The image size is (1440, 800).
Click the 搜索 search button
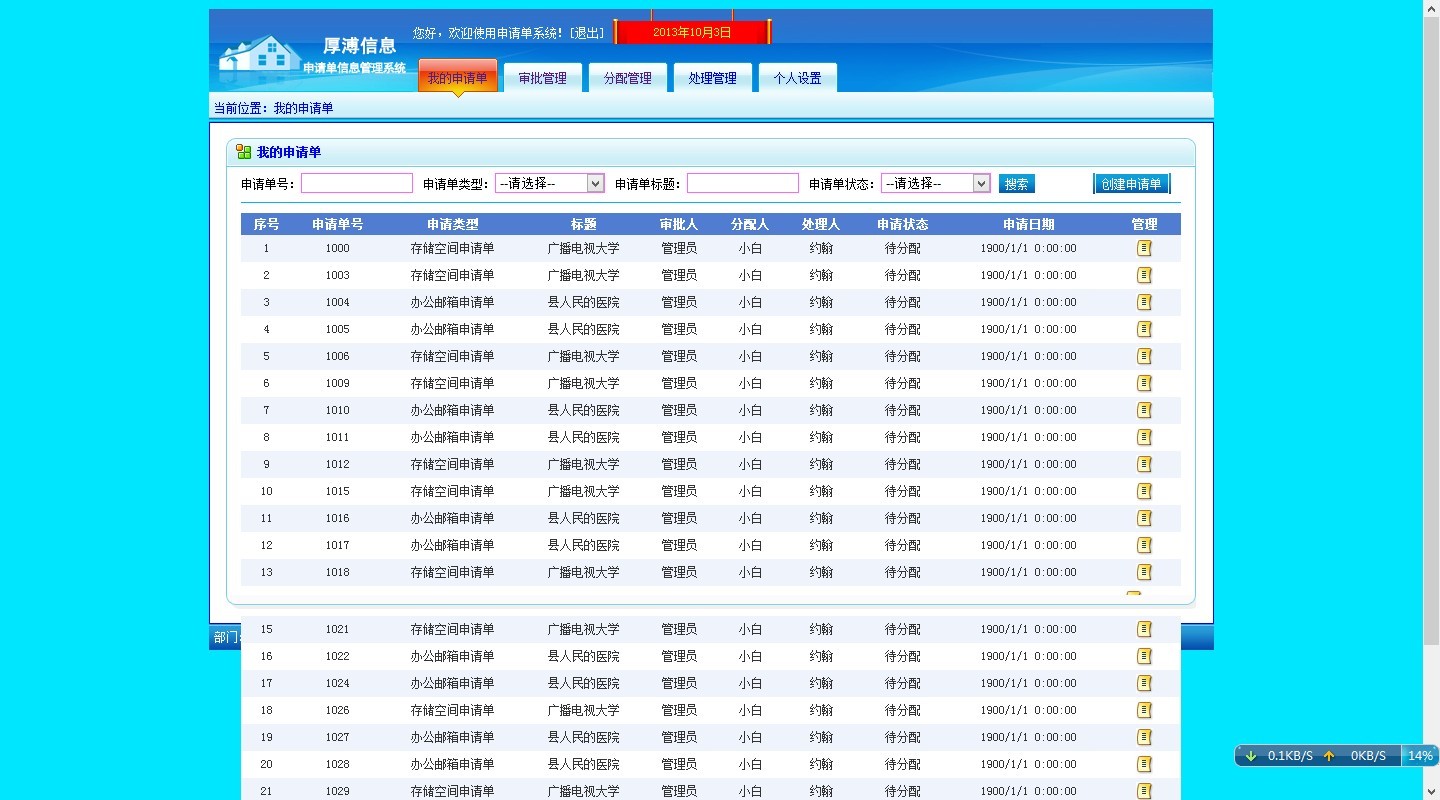(1016, 183)
